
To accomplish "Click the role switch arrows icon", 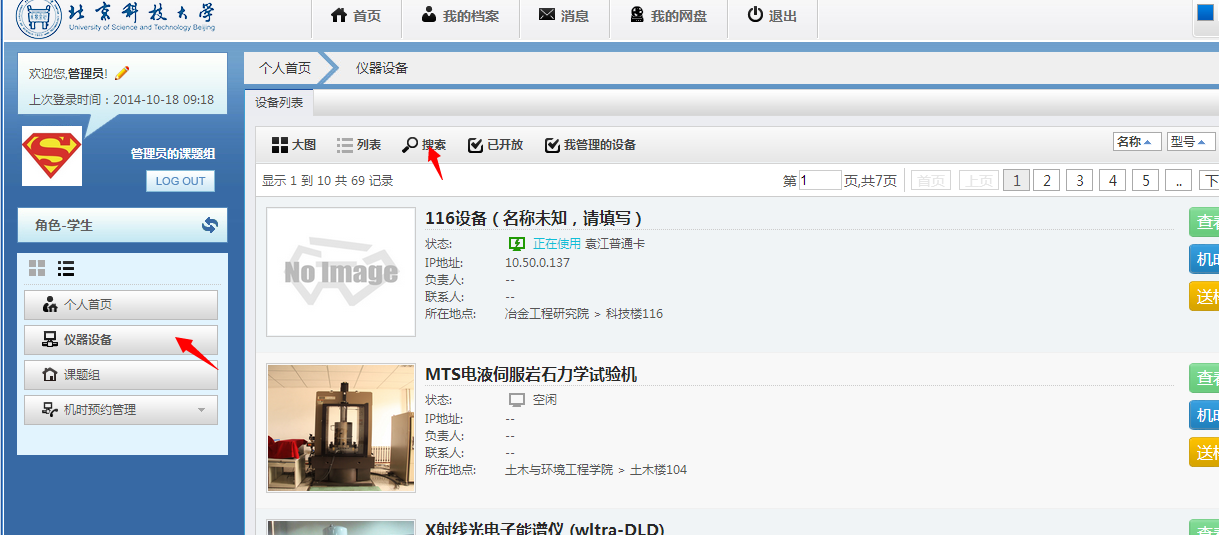I will coord(209,225).
